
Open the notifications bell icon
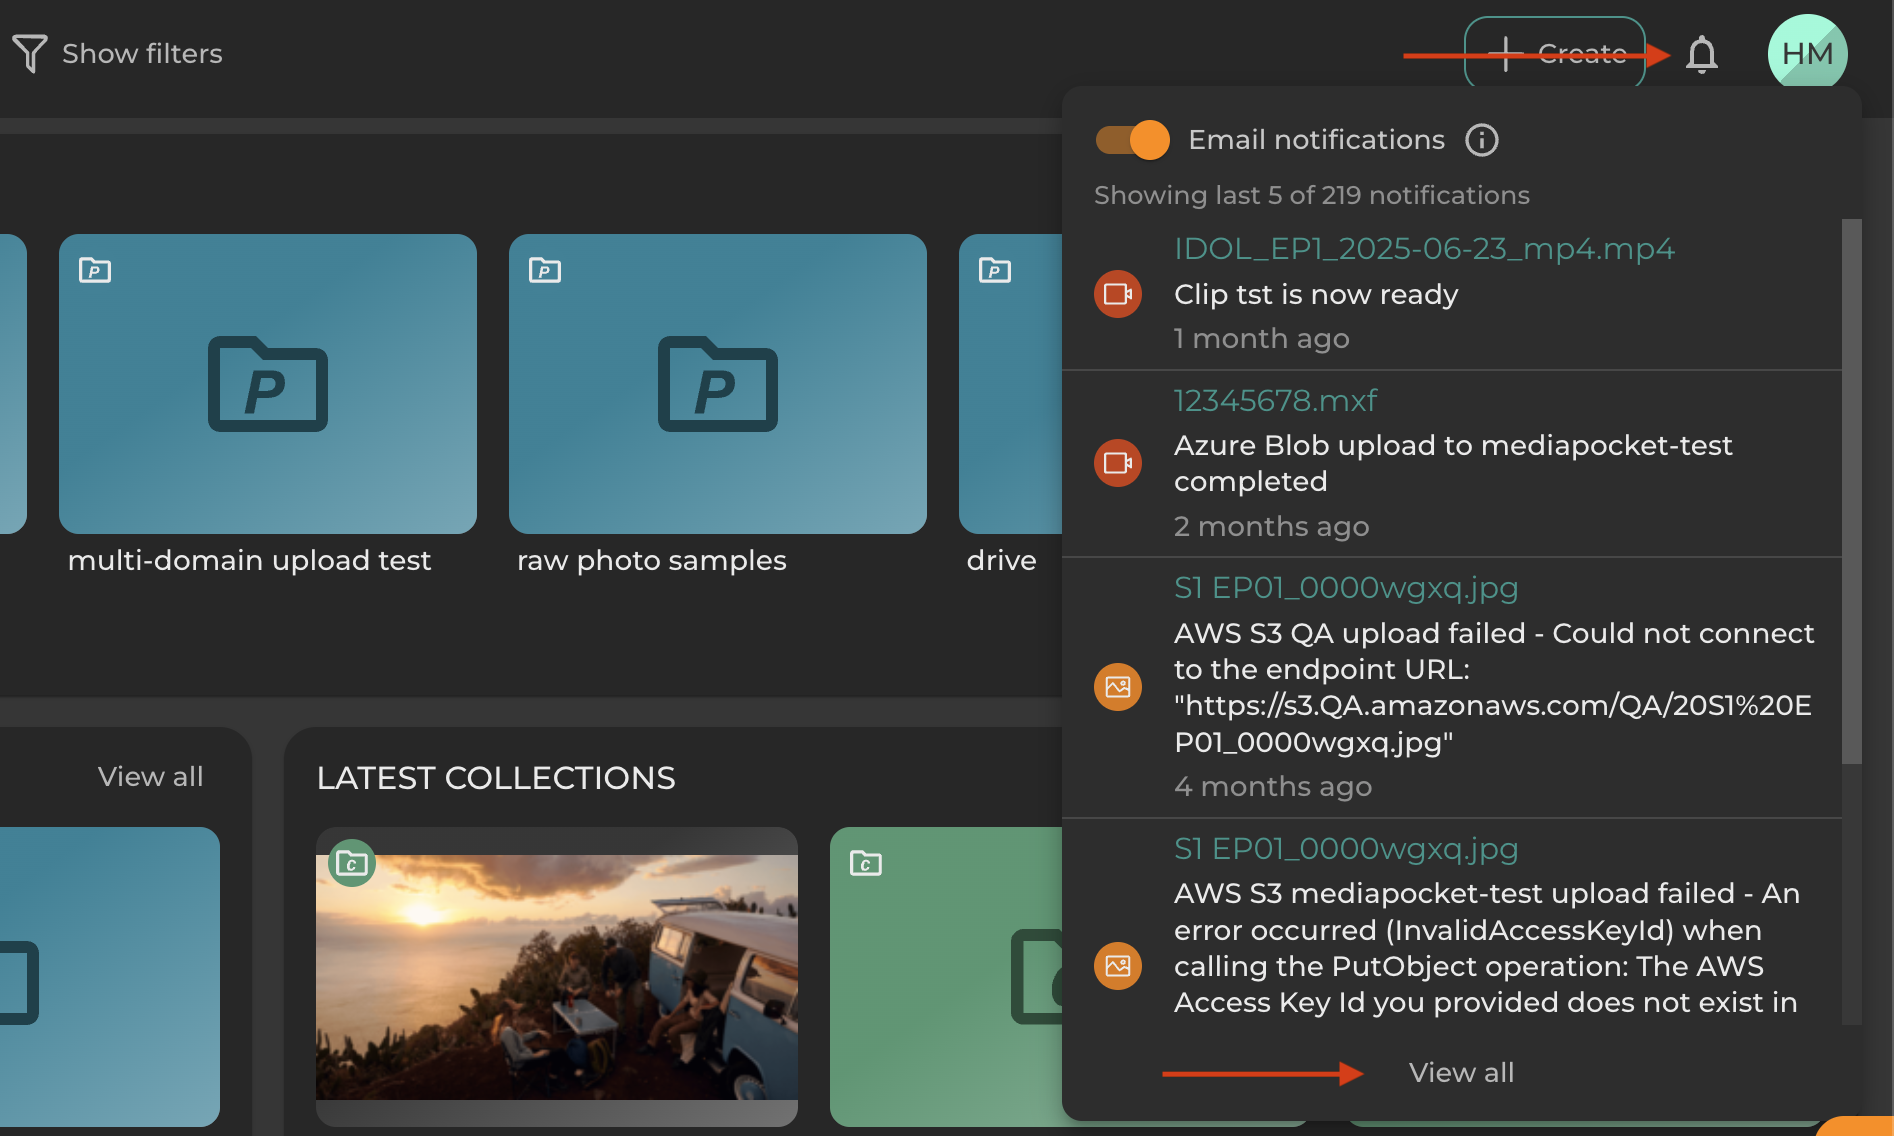click(x=1702, y=55)
